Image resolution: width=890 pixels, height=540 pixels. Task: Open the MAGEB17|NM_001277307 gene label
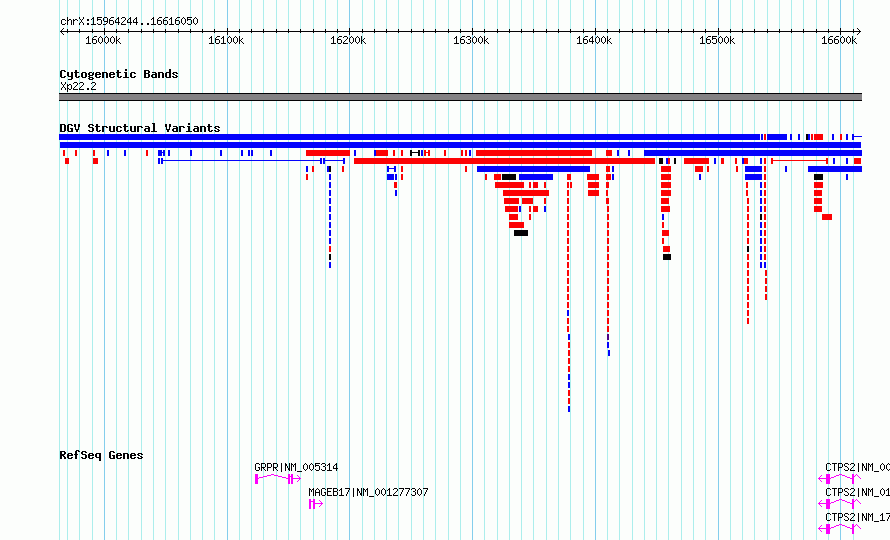click(368, 492)
